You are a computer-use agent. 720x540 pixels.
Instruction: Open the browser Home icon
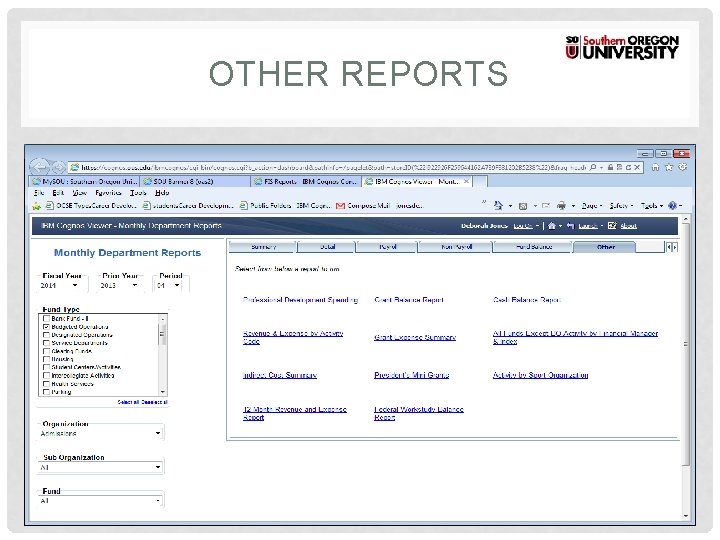click(655, 168)
